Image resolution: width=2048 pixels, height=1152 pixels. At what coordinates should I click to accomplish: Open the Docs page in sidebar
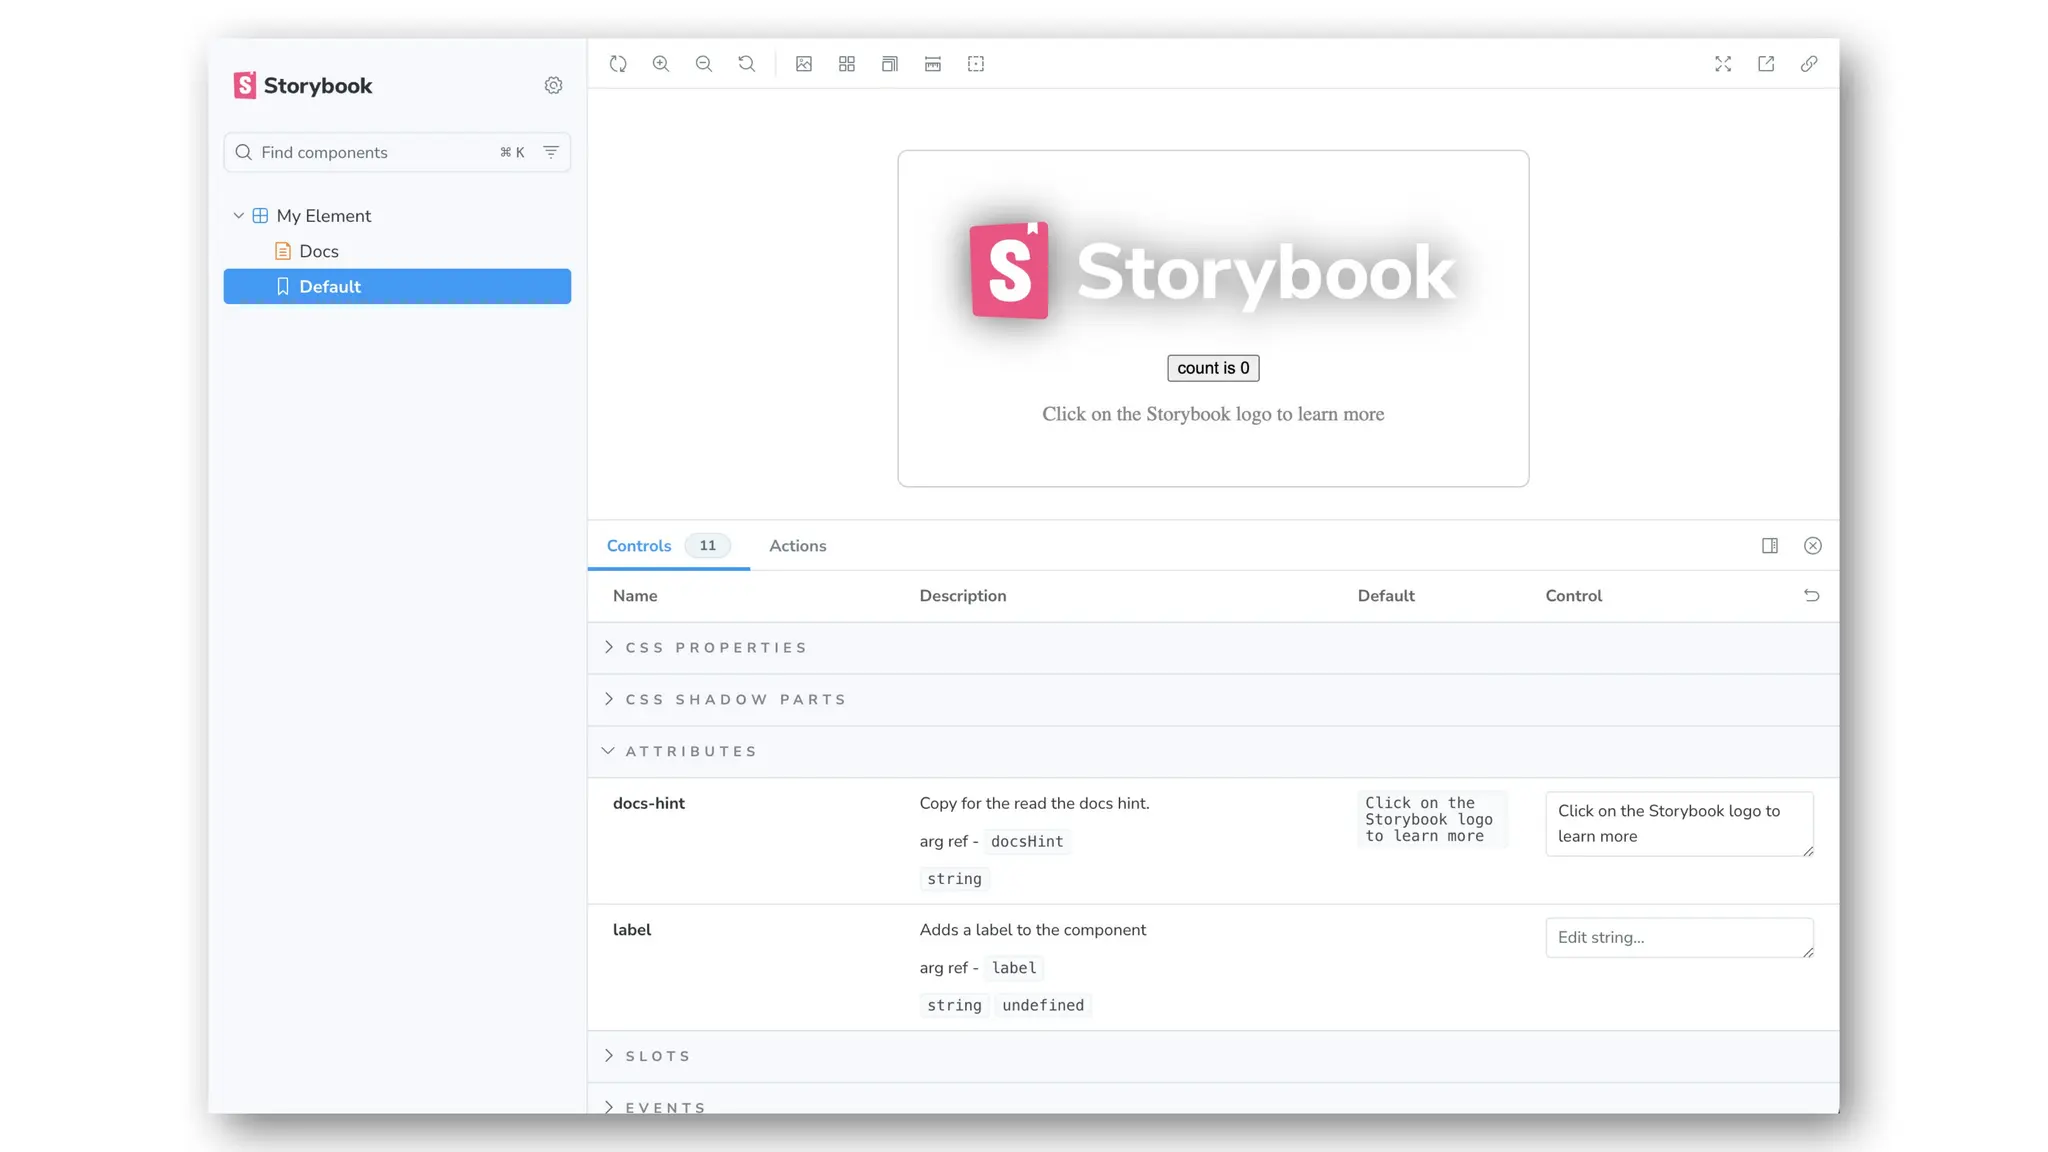318,251
